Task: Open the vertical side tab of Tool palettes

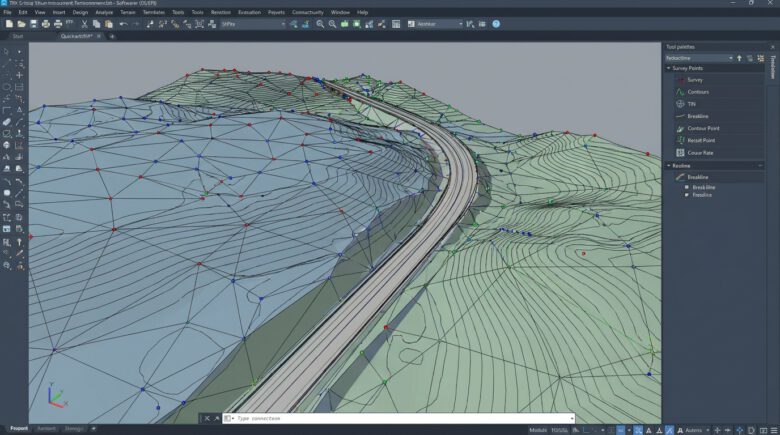Action: pos(773,67)
